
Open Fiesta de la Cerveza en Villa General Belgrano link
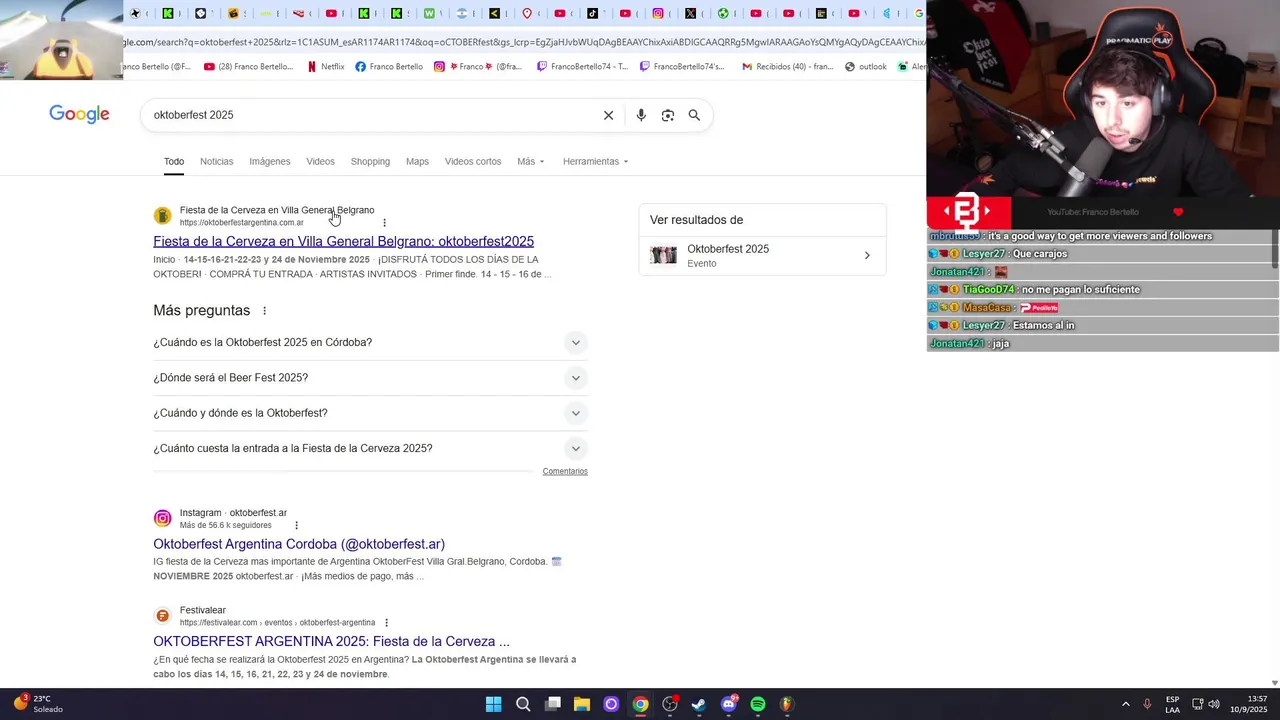tap(343, 241)
